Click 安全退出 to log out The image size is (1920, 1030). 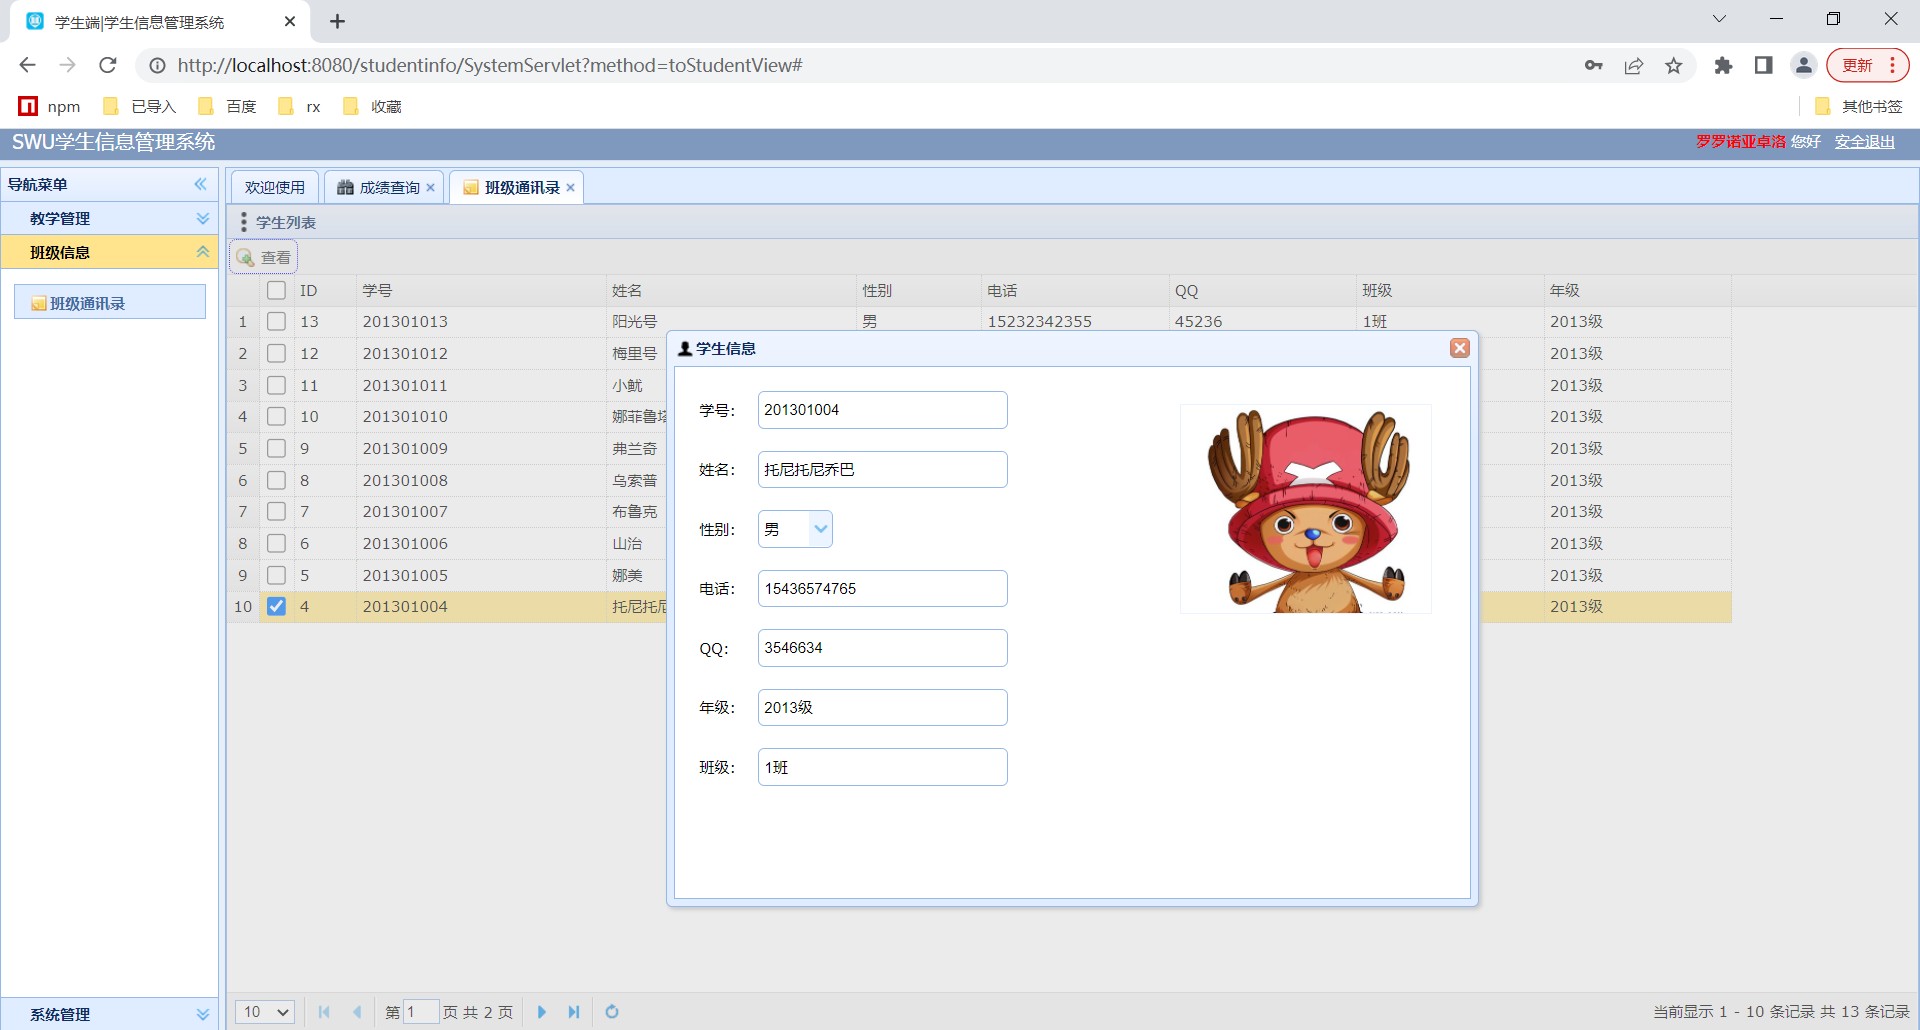point(1865,142)
